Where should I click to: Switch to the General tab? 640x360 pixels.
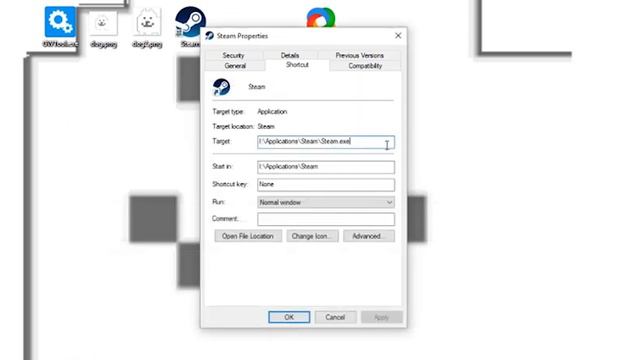click(235, 66)
